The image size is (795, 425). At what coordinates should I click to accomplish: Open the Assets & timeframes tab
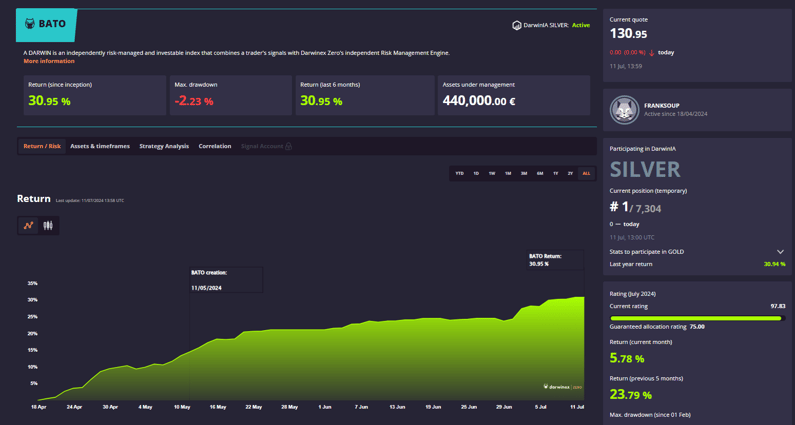click(x=100, y=147)
